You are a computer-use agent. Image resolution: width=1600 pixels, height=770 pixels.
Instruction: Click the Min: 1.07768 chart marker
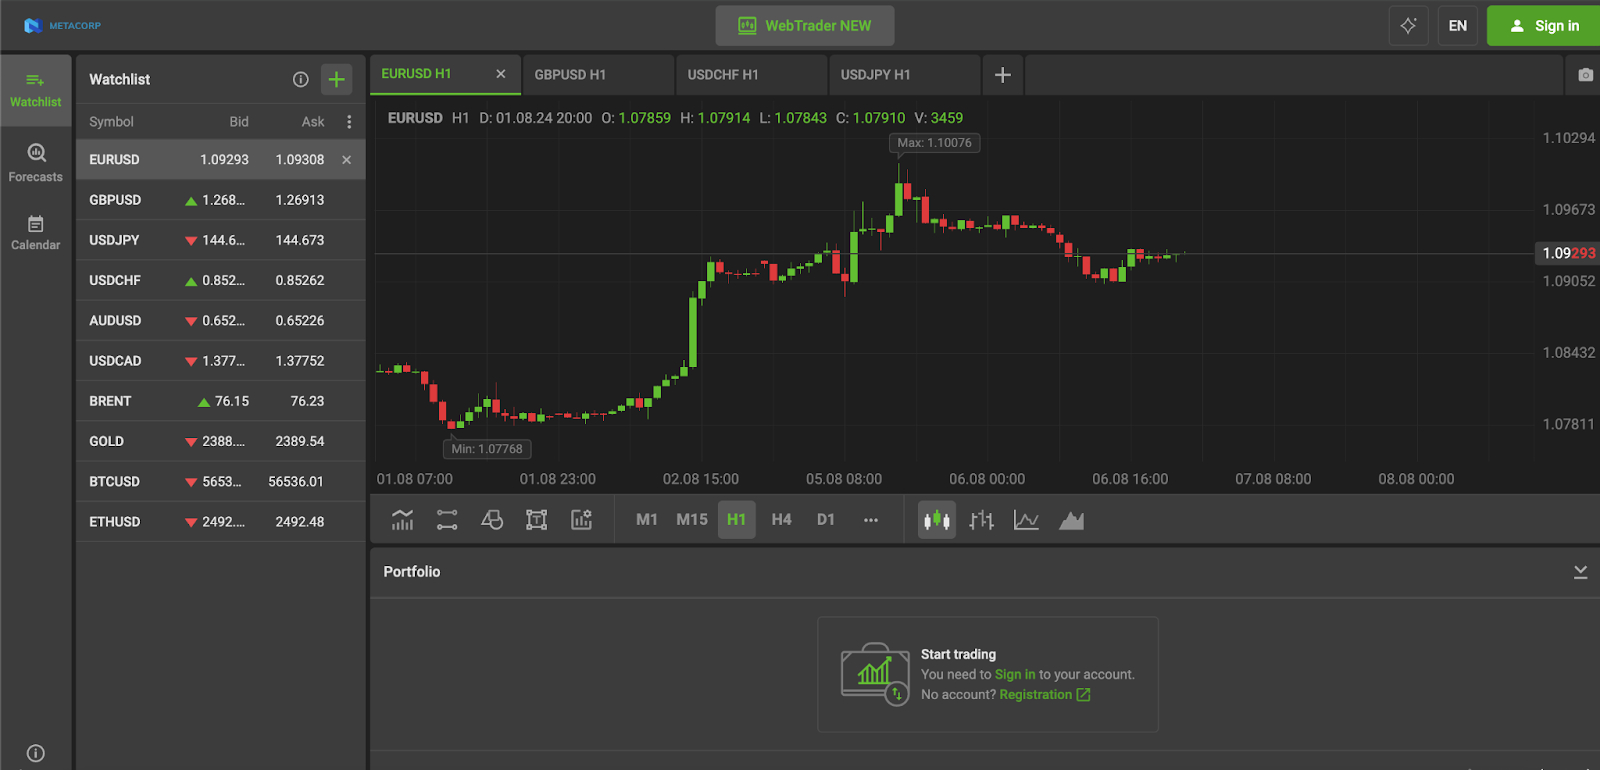click(x=487, y=449)
